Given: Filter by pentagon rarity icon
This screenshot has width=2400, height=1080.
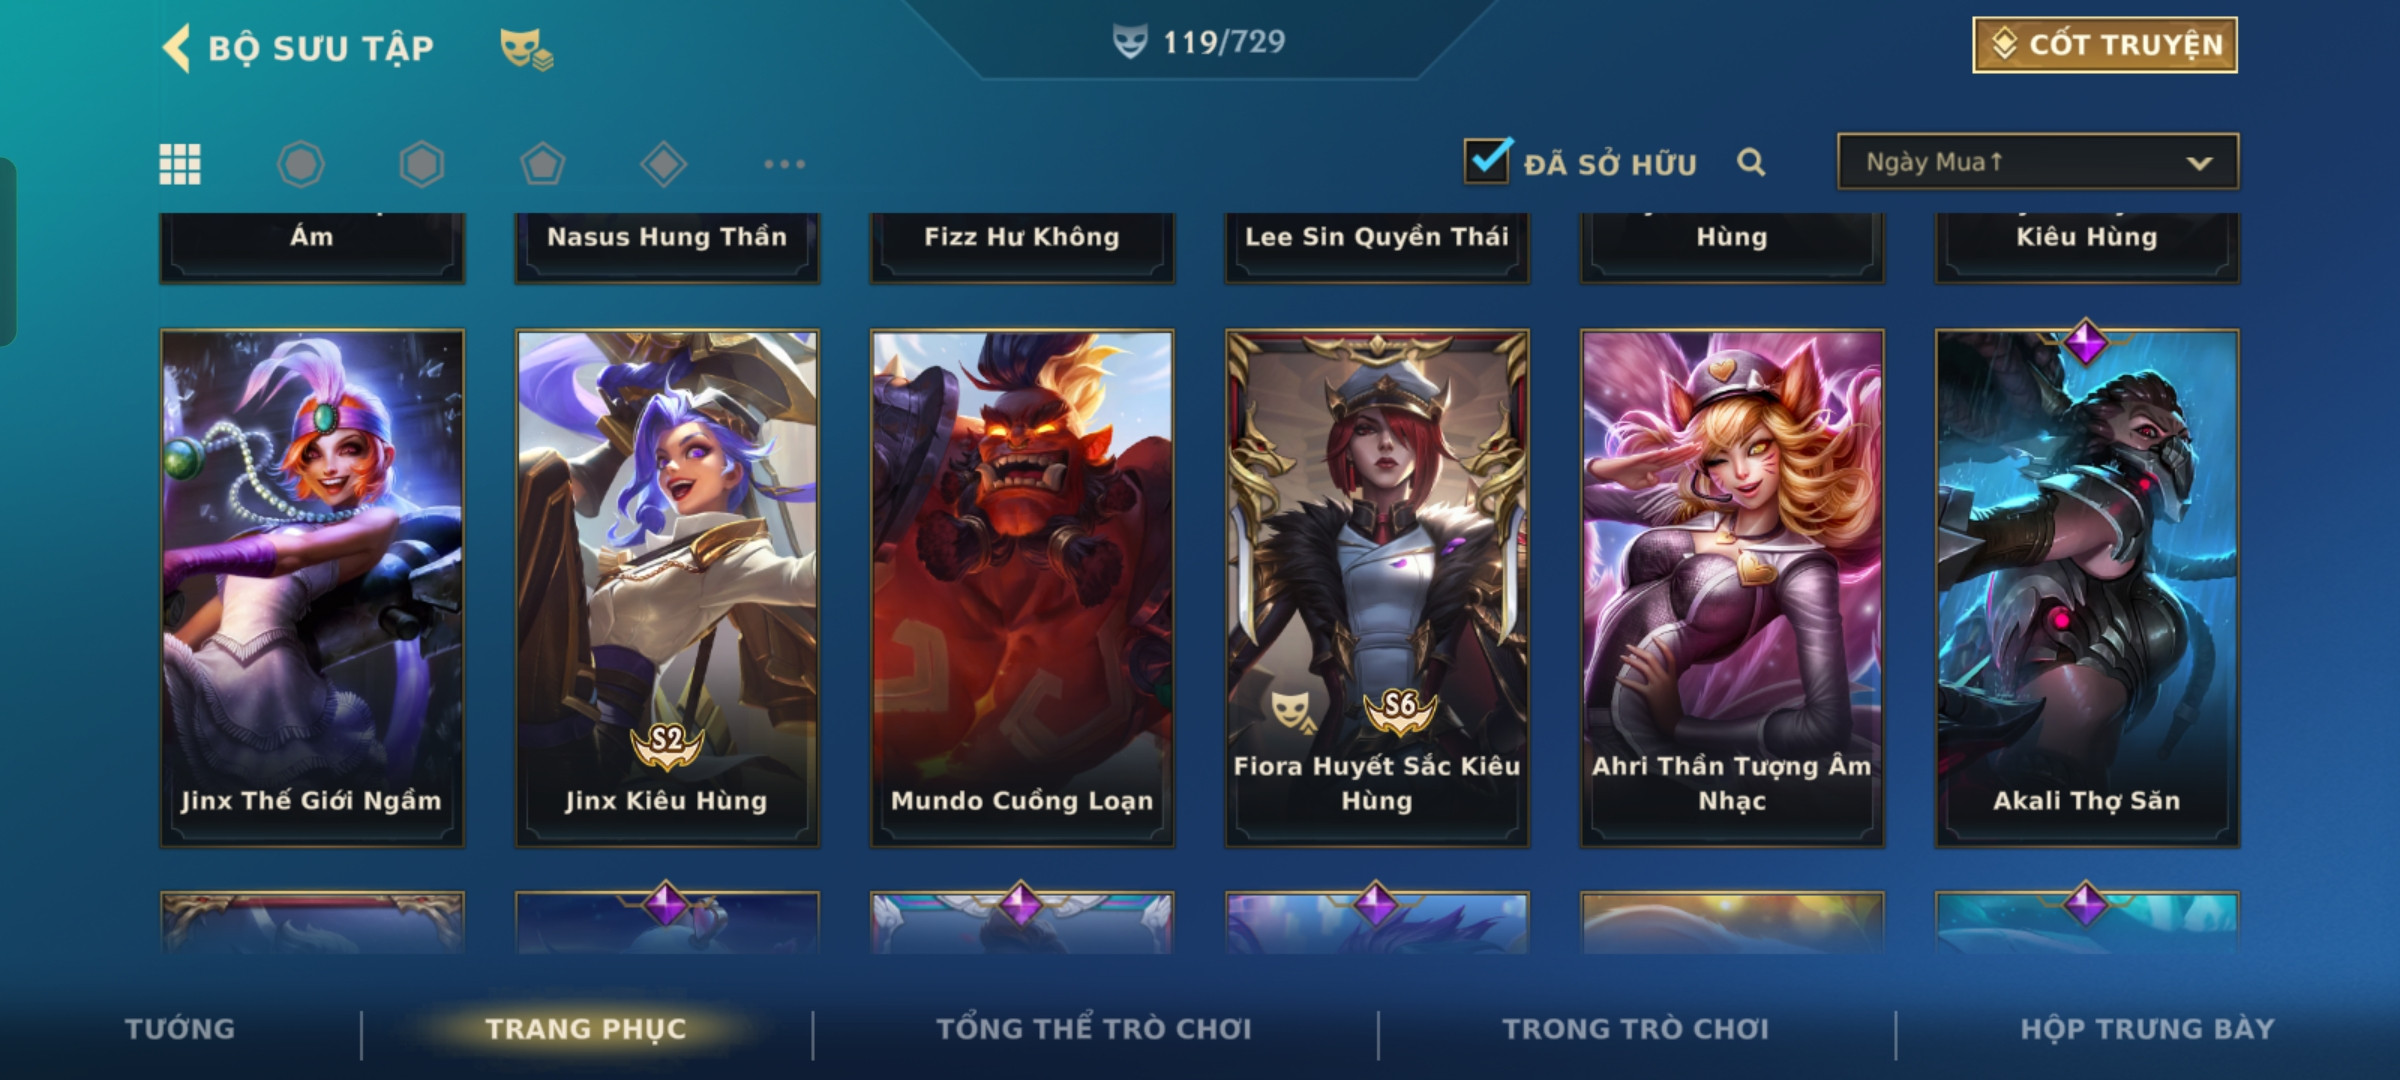Looking at the screenshot, I should [x=543, y=164].
